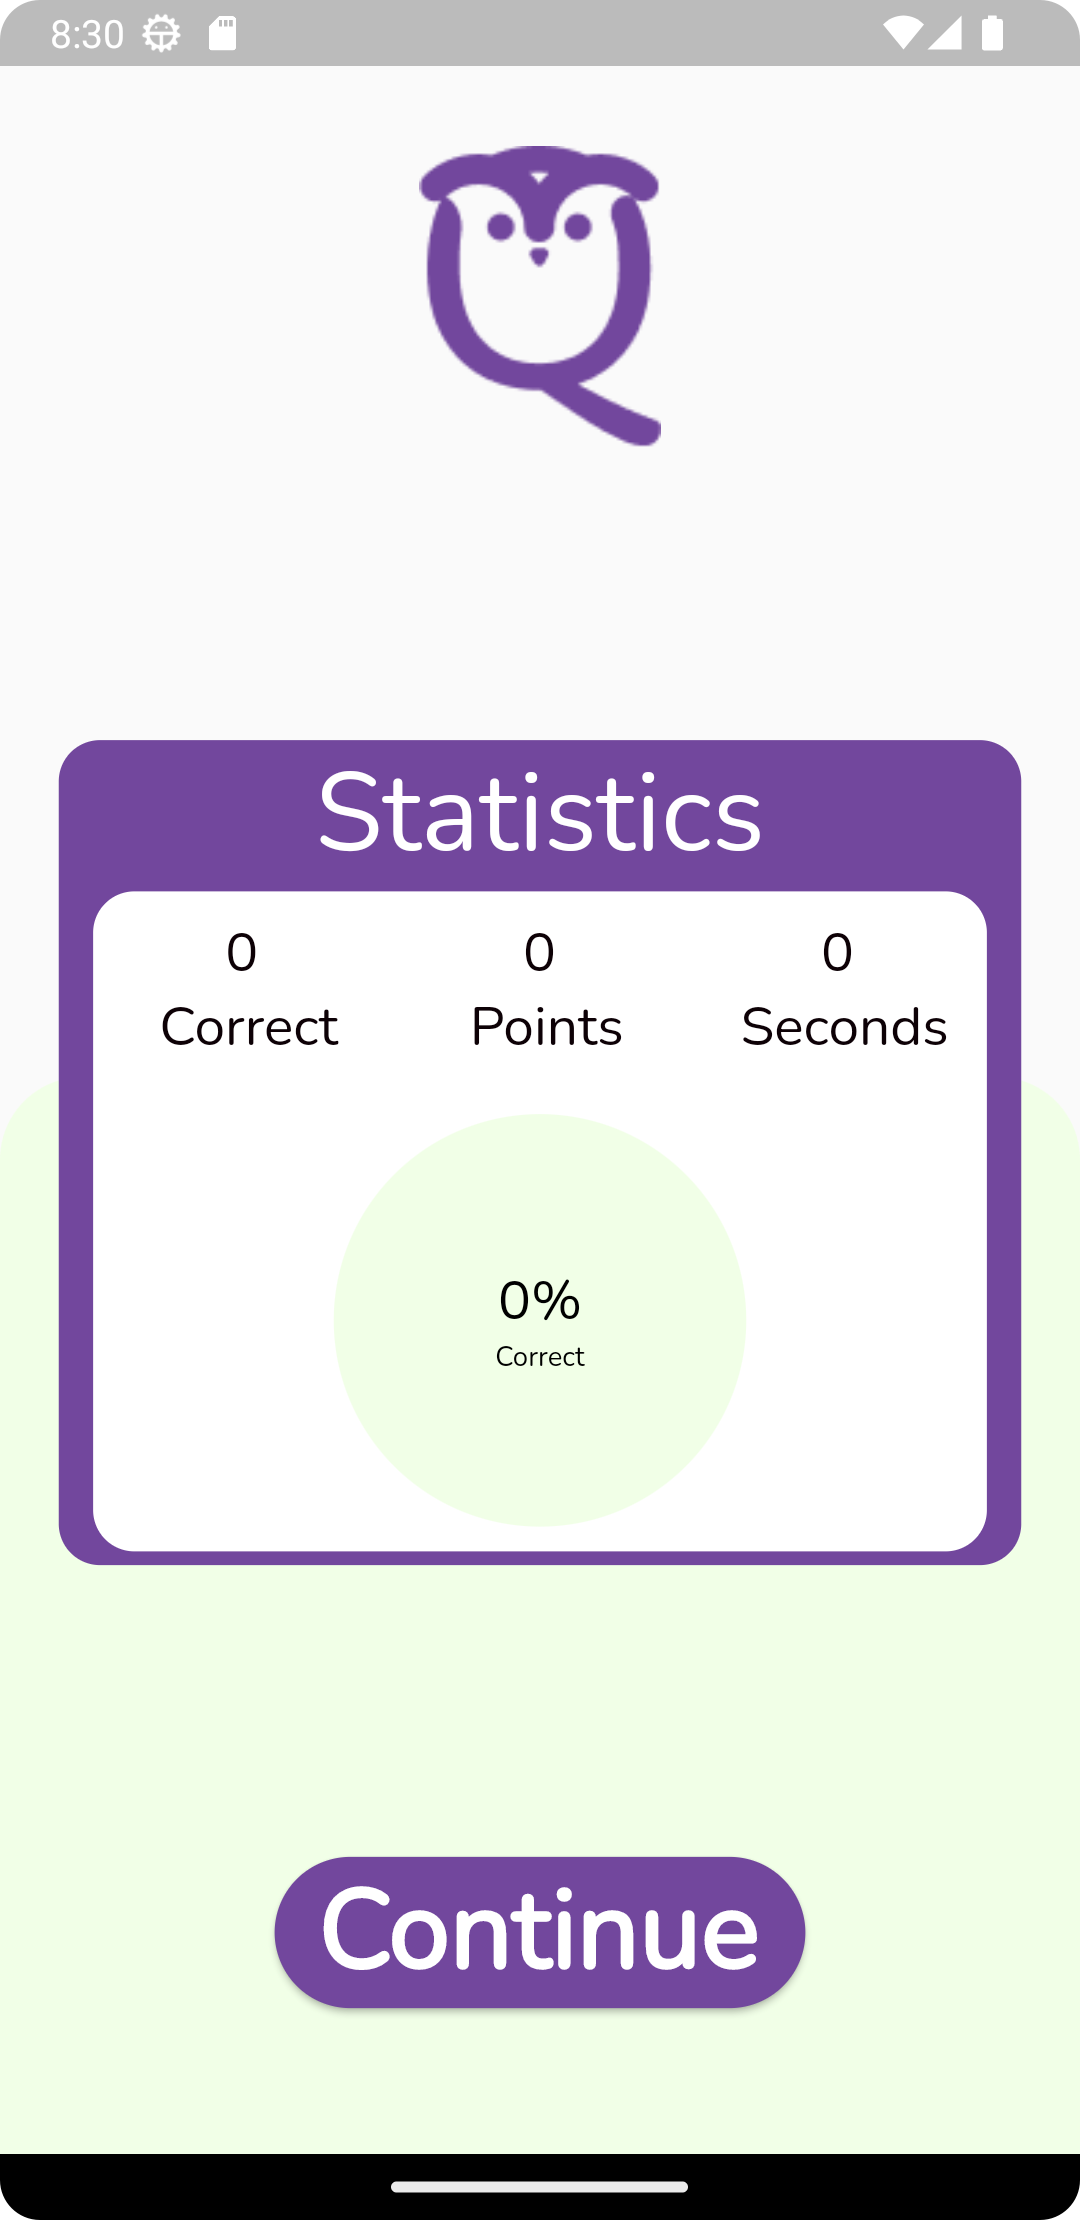Select the Statistics heading
This screenshot has height=2220, width=1080.
(x=540, y=814)
